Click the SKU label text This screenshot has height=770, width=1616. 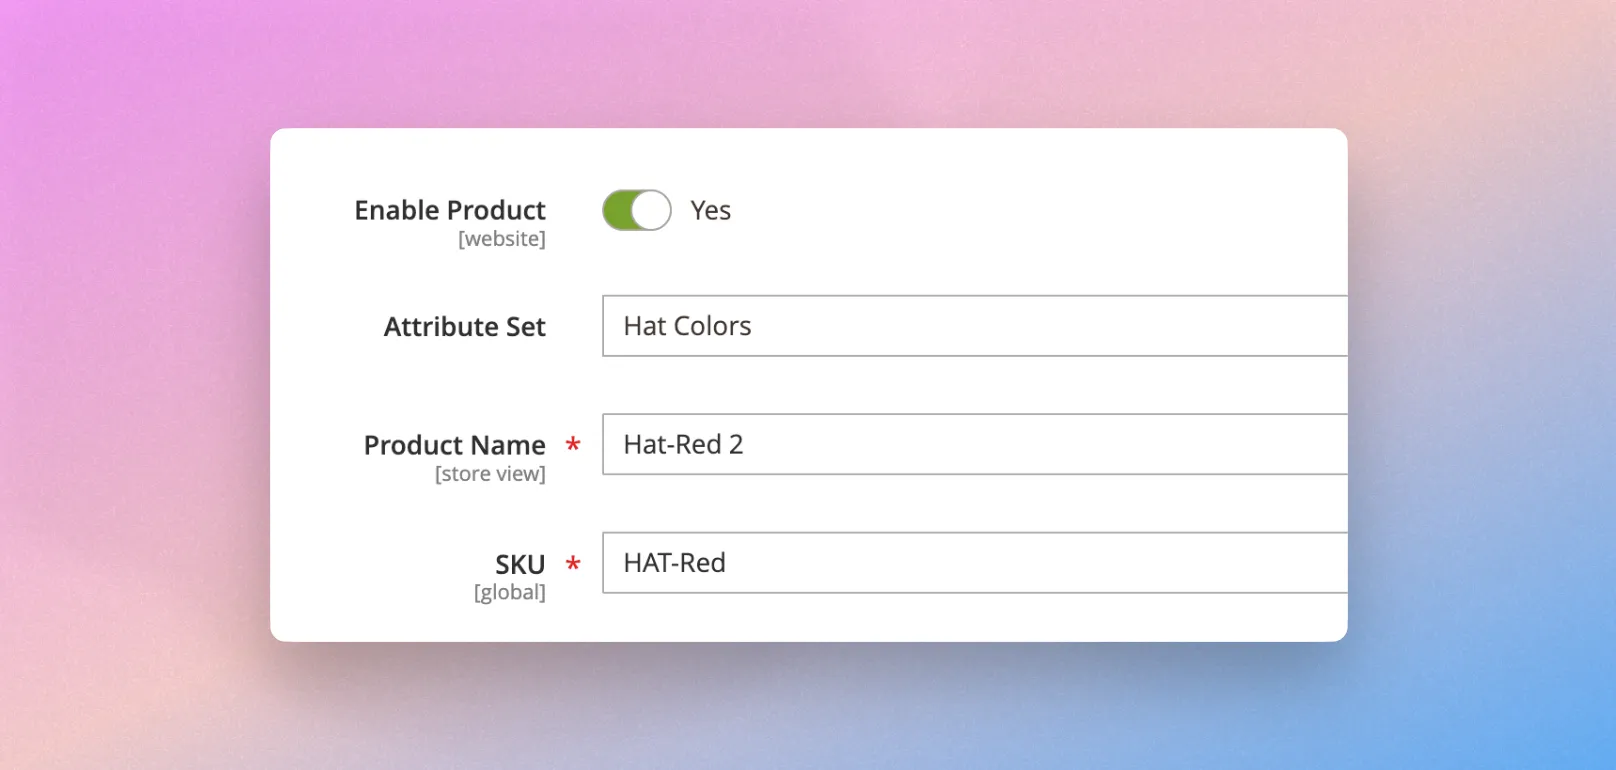(x=520, y=564)
